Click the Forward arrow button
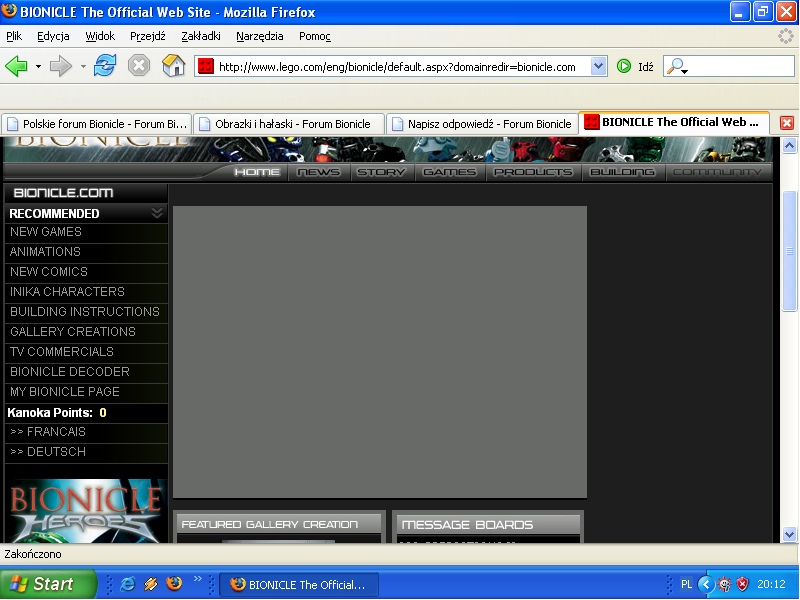Screen dimensions: 800x600 [x=61, y=66]
